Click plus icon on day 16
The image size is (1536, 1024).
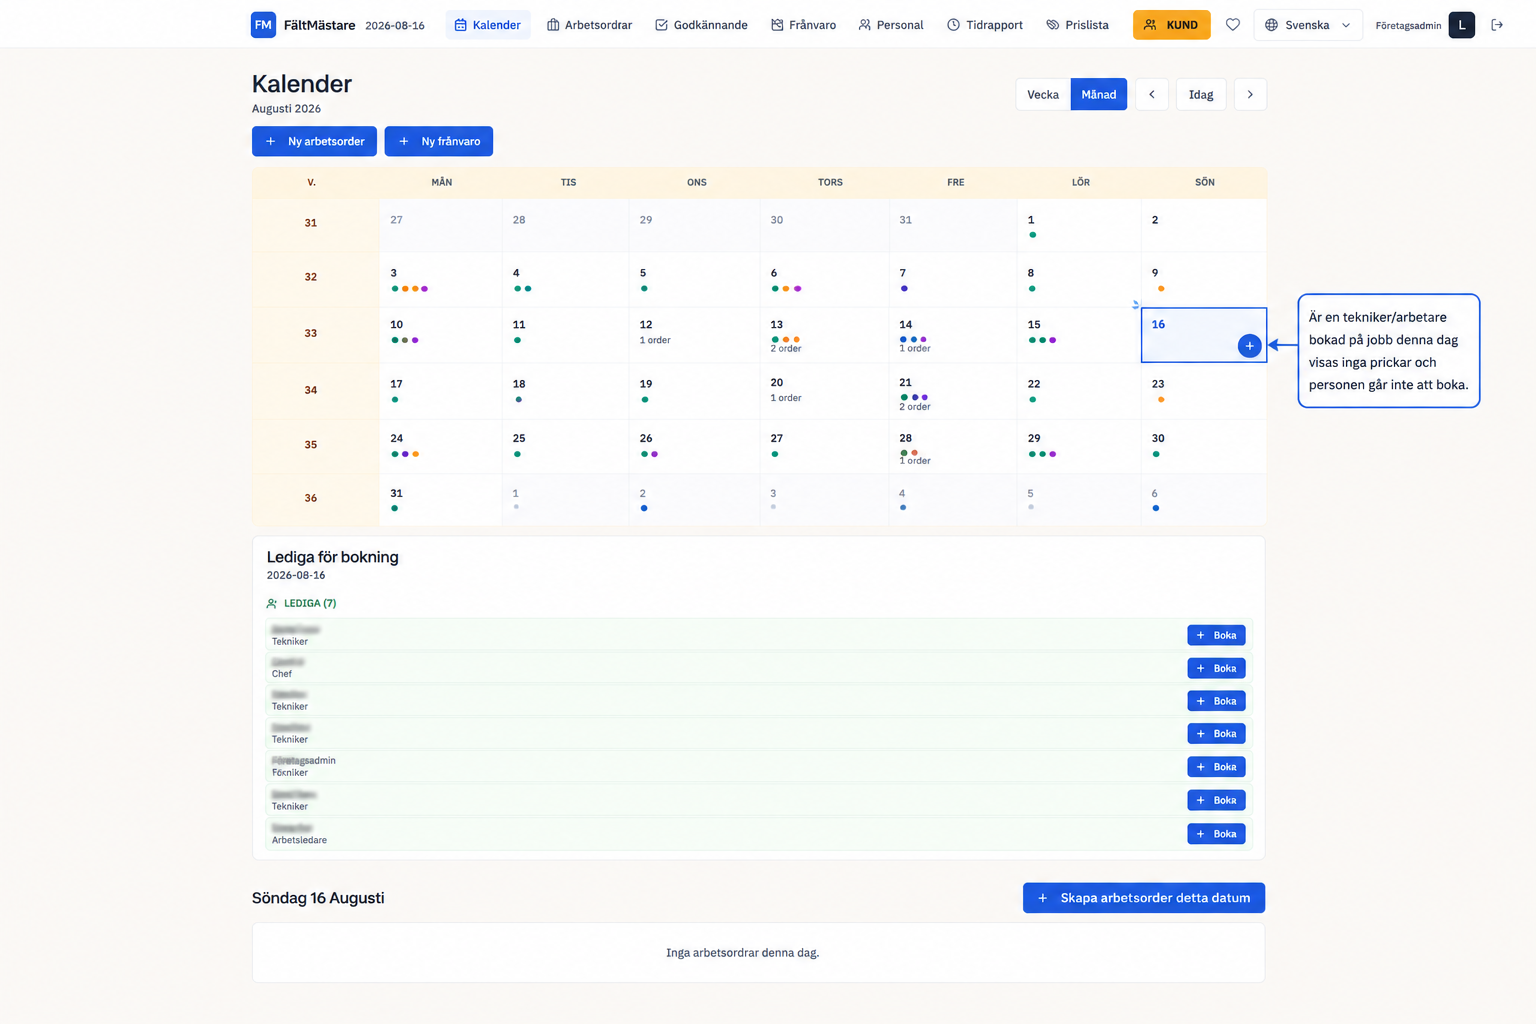[1249, 345]
